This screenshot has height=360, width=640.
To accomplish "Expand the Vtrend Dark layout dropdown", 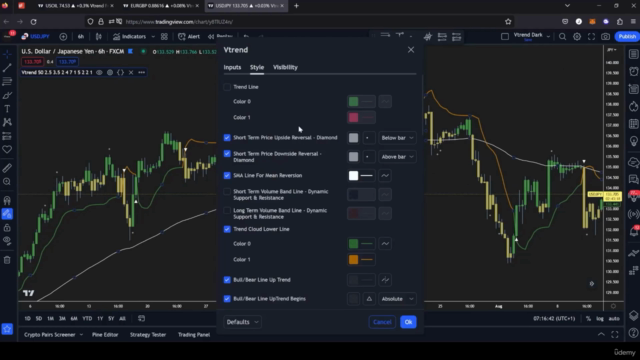I will pos(548,37).
